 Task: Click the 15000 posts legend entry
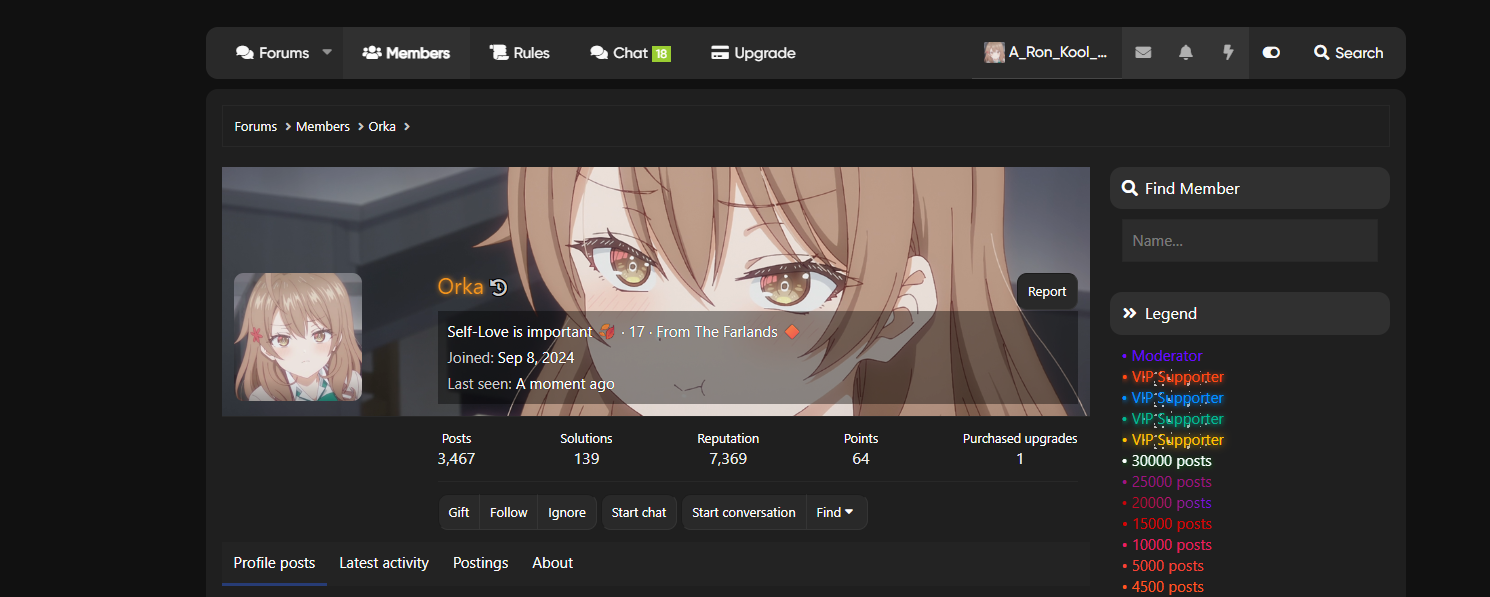(x=1172, y=524)
